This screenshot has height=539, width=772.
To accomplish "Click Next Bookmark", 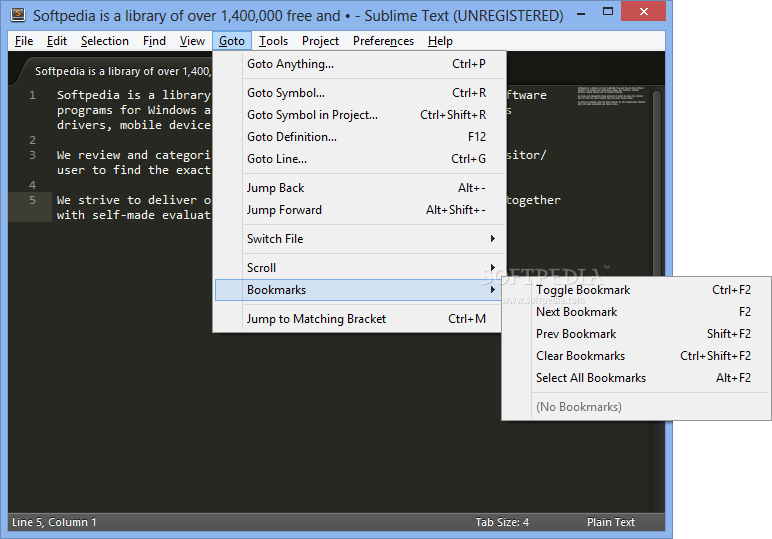I will point(636,312).
